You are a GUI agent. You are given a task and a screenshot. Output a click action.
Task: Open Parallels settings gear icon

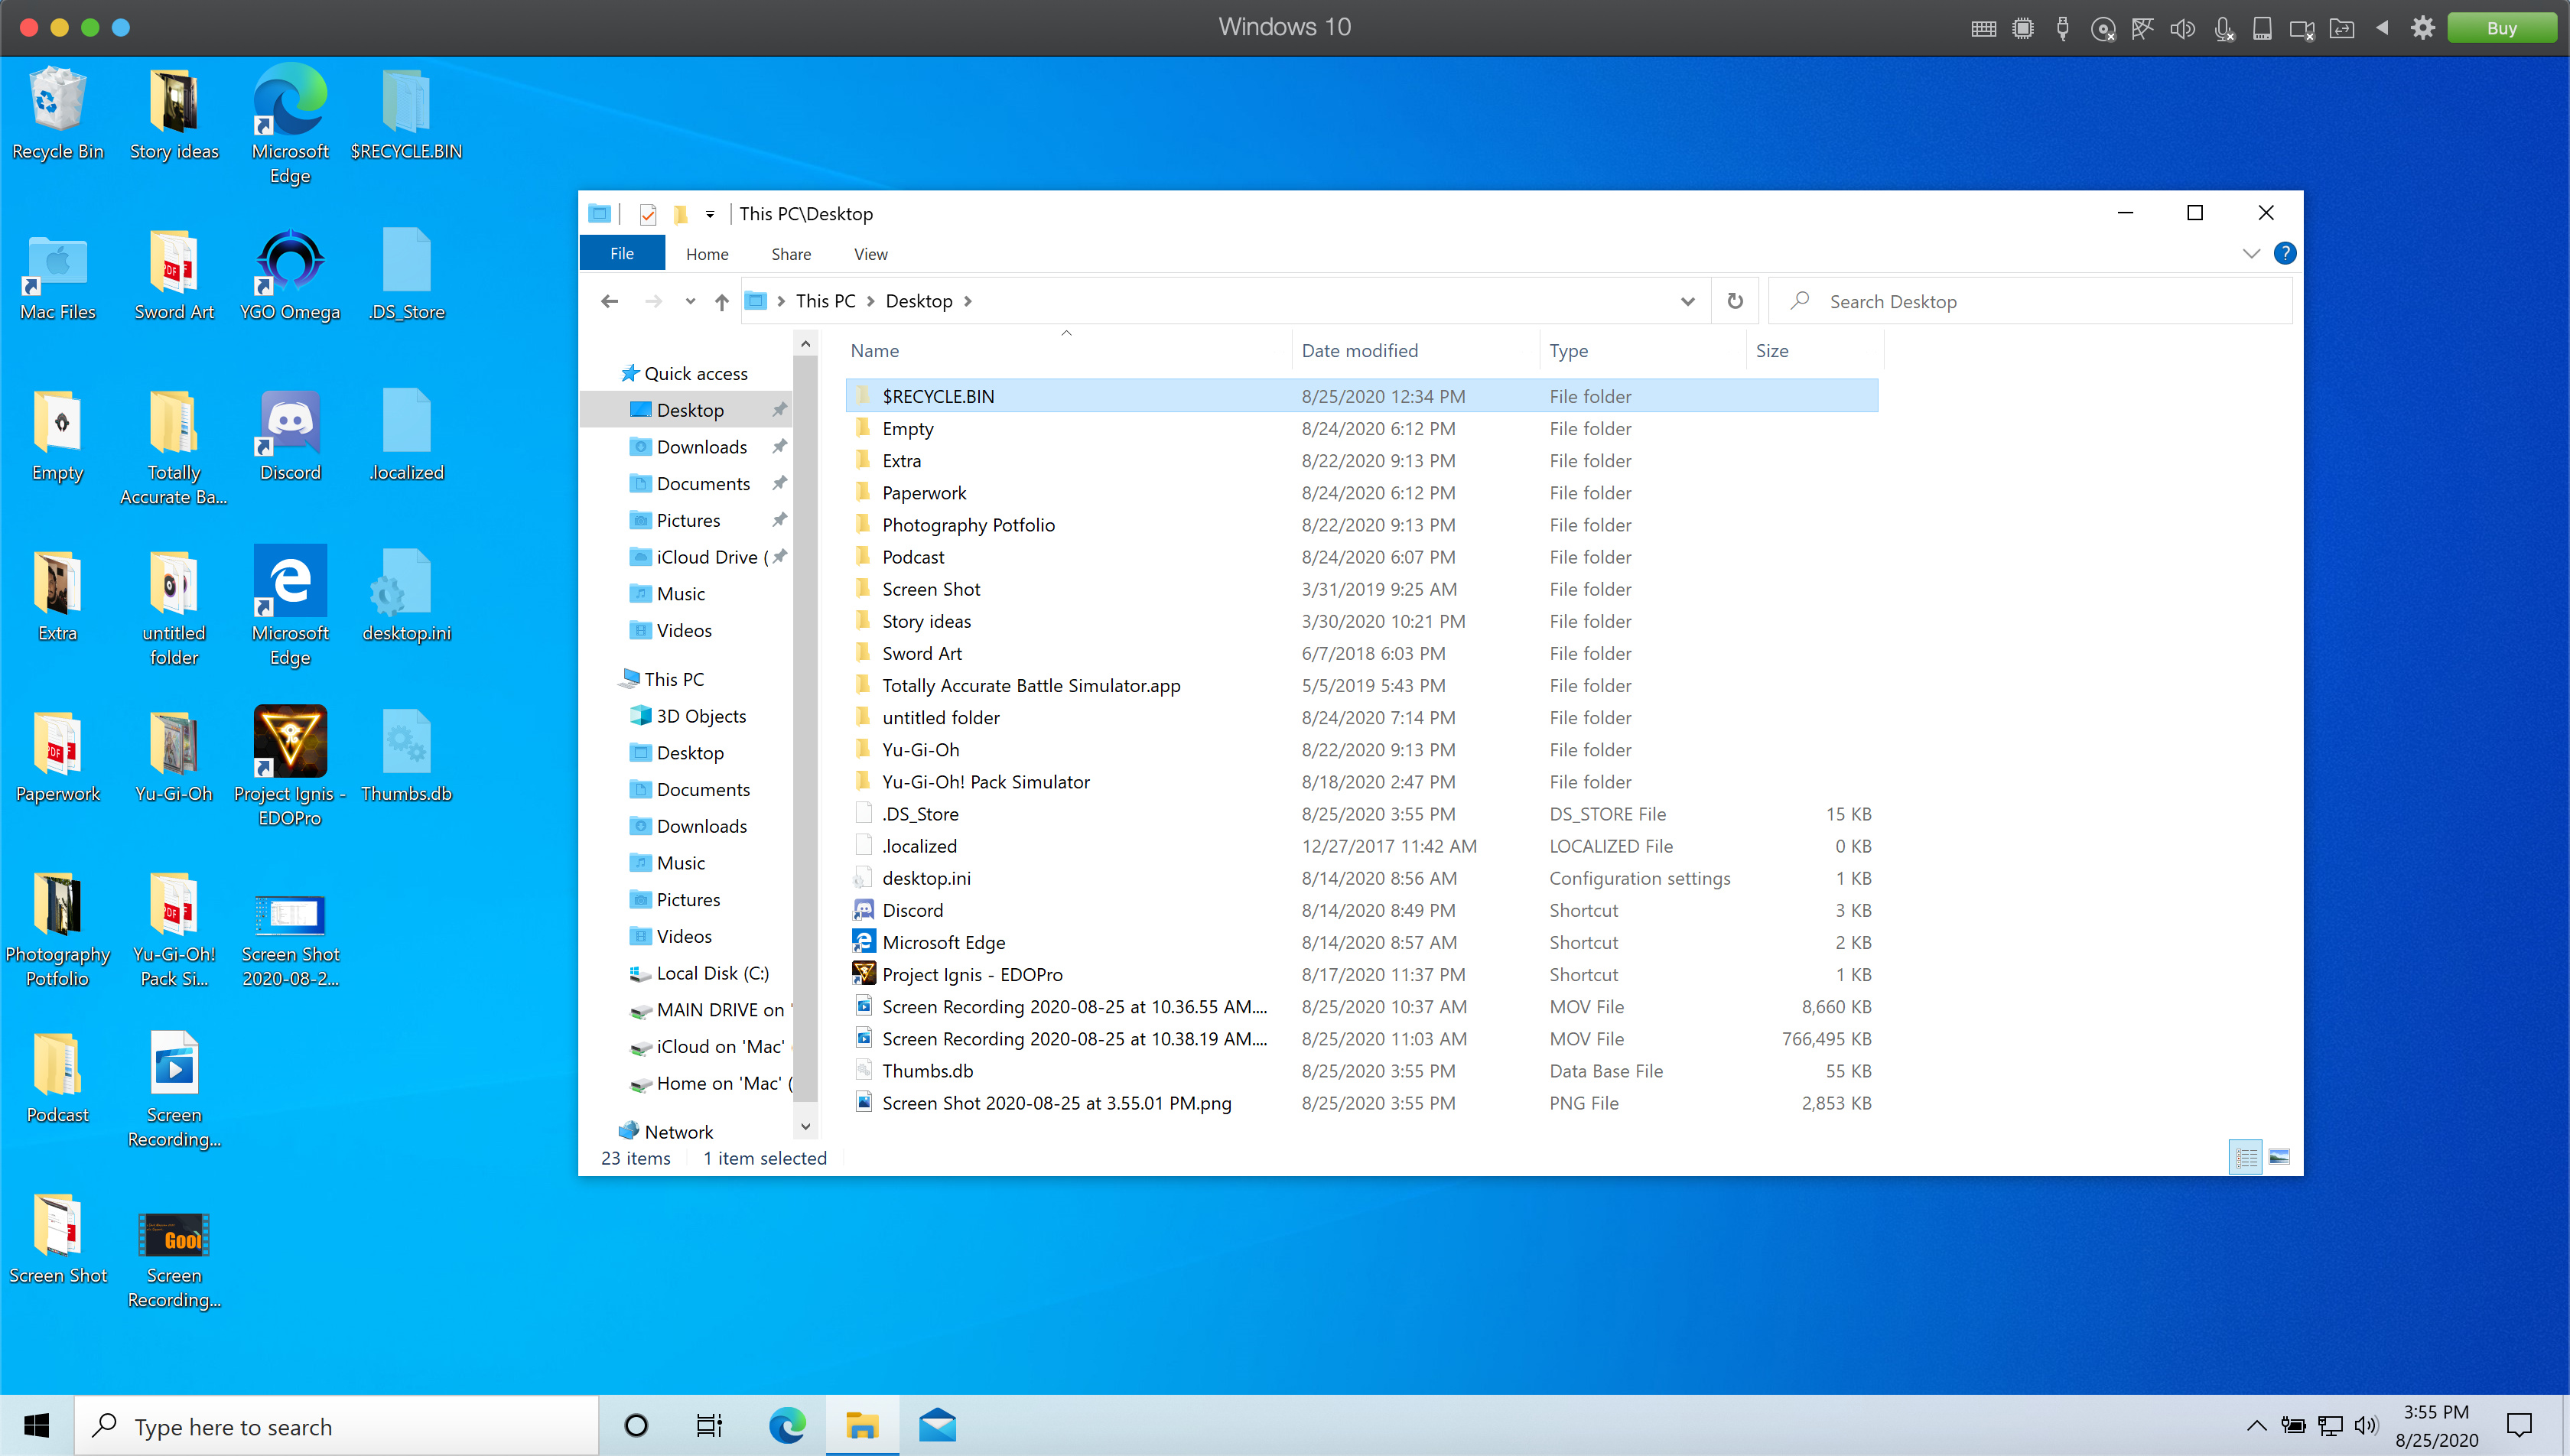[2422, 28]
